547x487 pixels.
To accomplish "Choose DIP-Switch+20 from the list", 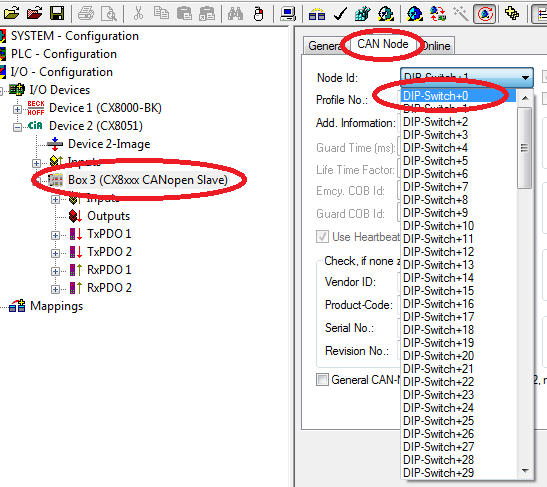I will (x=458, y=356).
